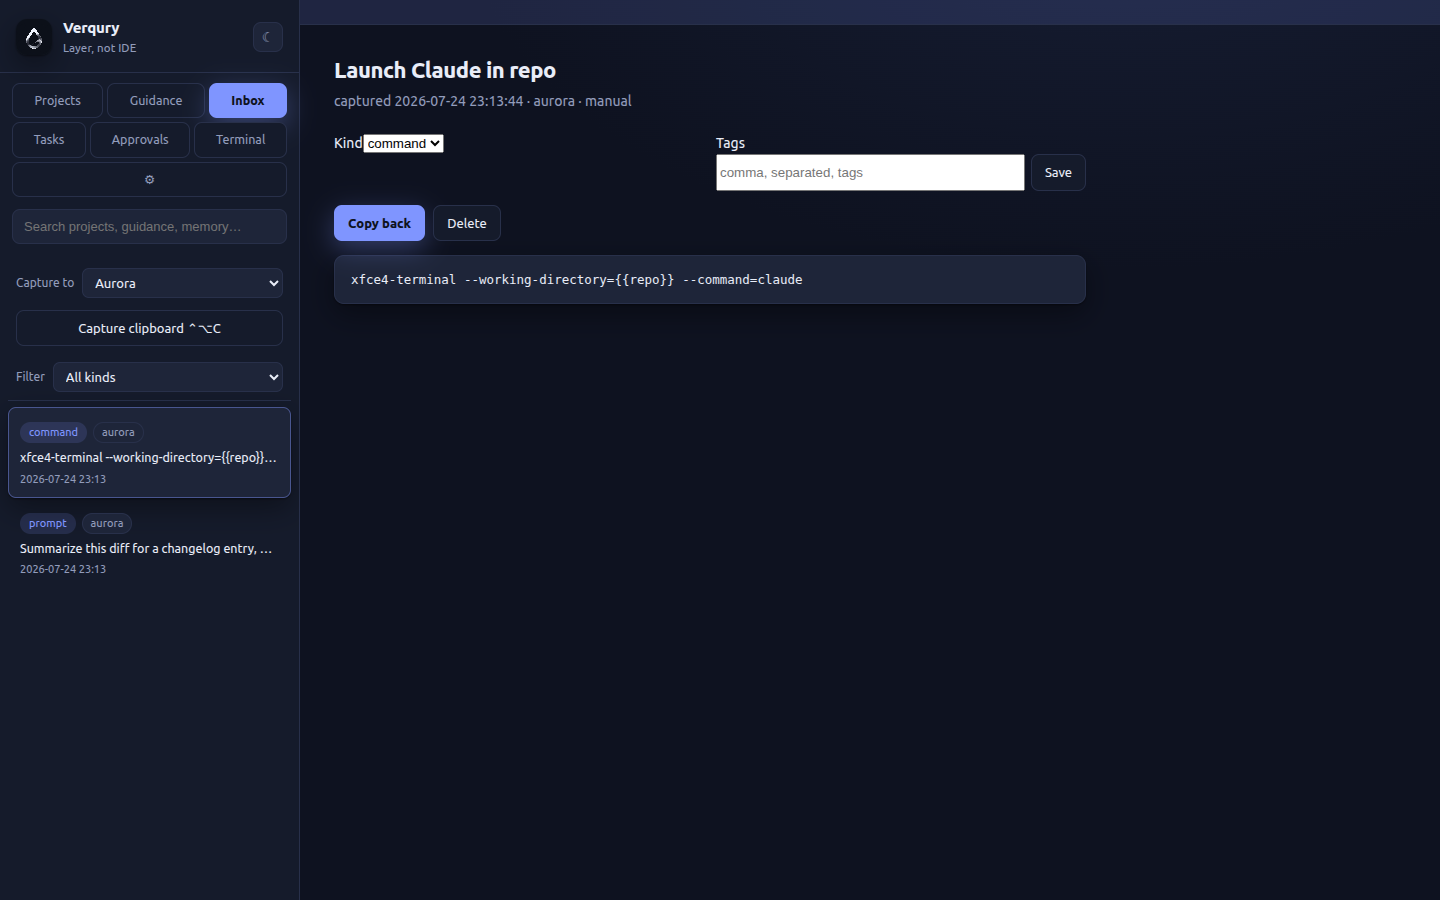Select the xfce4-terminal command inbox item
This screenshot has width=1440, height=900.
[149, 452]
